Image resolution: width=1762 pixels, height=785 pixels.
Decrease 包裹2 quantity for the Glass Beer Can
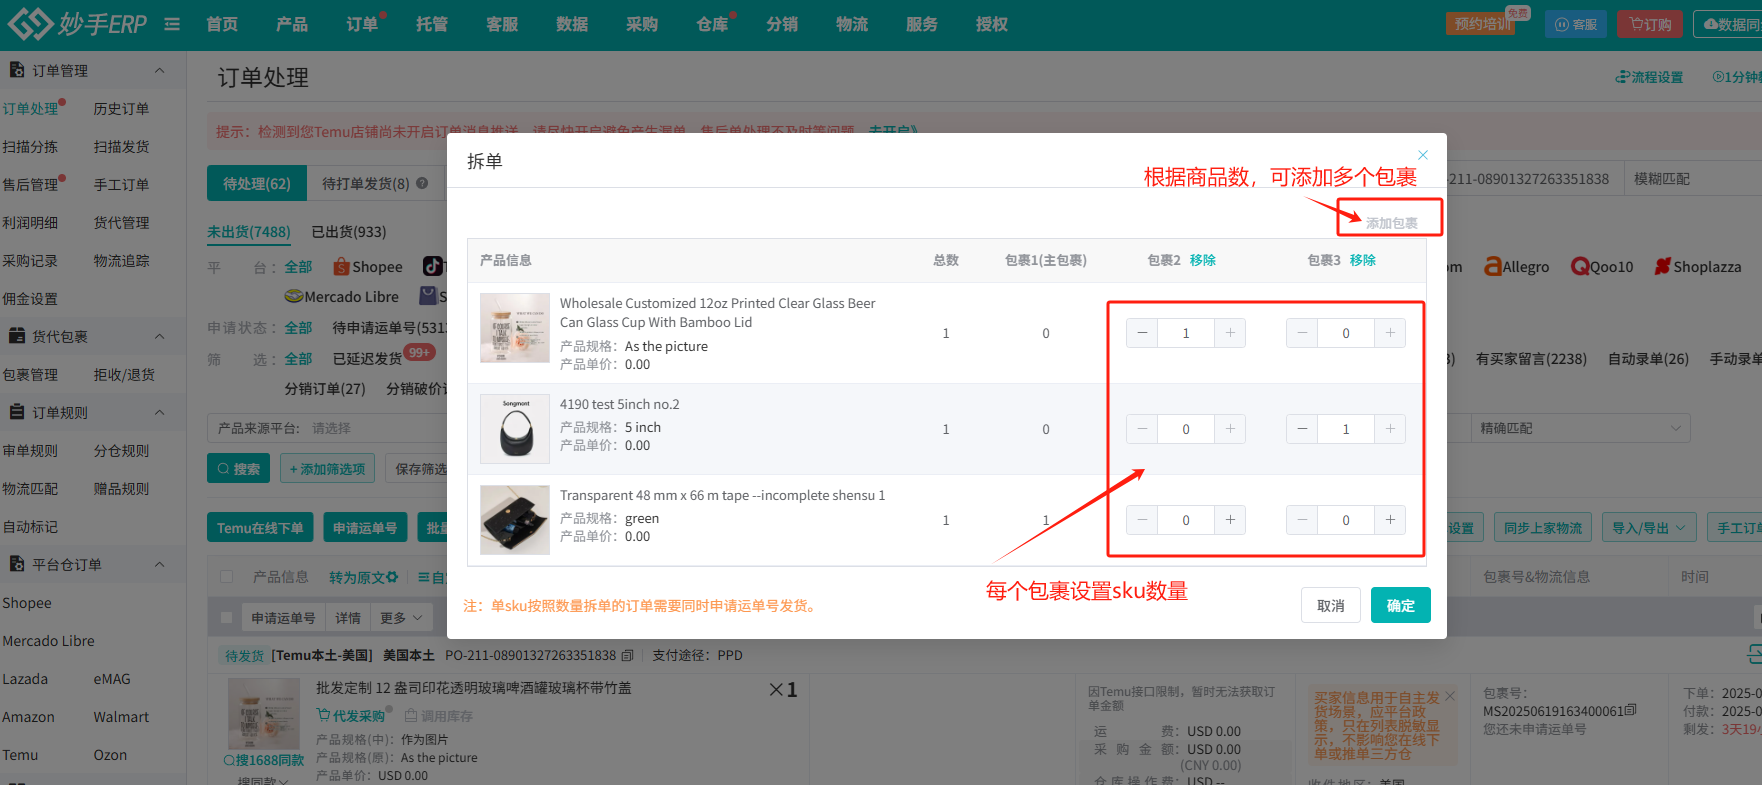[x=1142, y=333]
